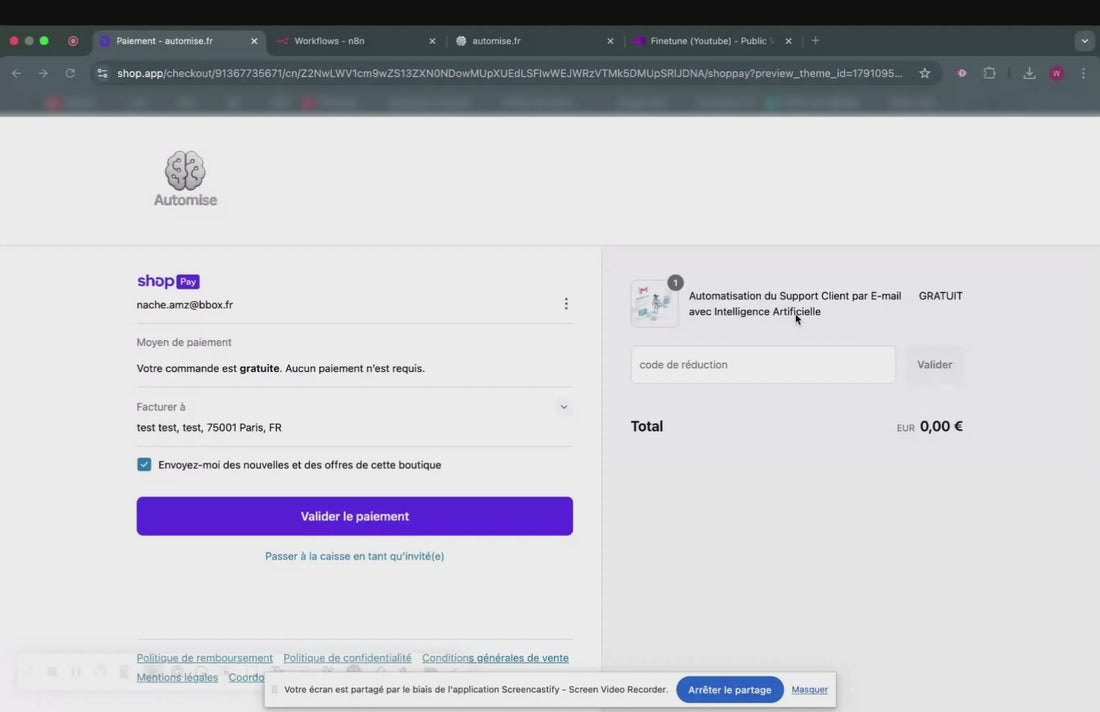Click Arrêter le partage button
1100x712 pixels.
click(730, 690)
